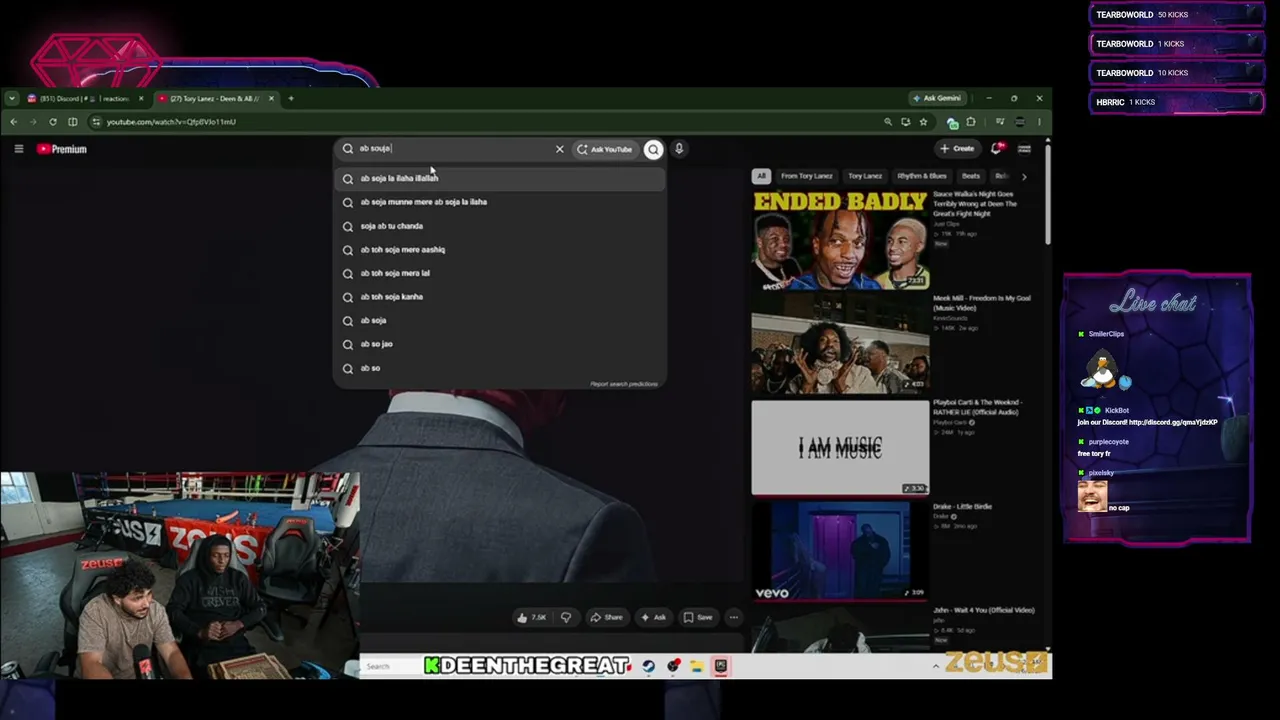Open the YouTube hamburger guide menu
The image size is (1280, 720).
point(19,149)
